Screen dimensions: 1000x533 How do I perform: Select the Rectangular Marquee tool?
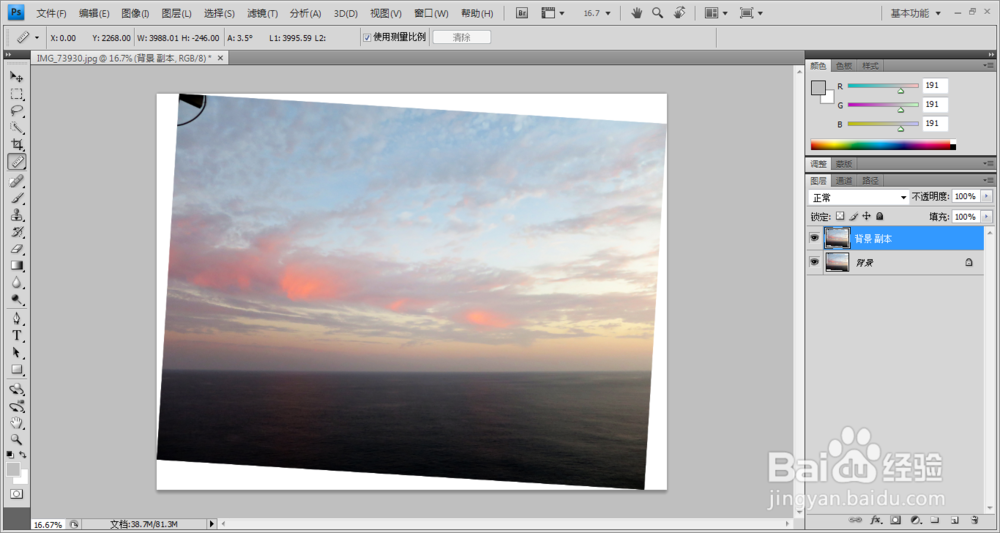coord(17,94)
